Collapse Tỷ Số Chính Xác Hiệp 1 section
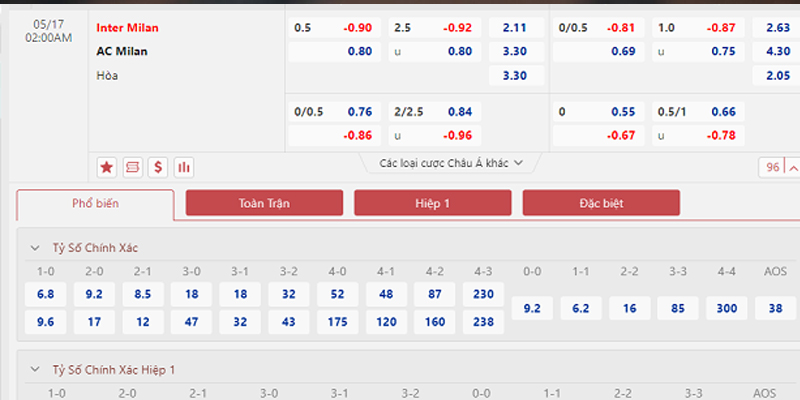 (35, 370)
